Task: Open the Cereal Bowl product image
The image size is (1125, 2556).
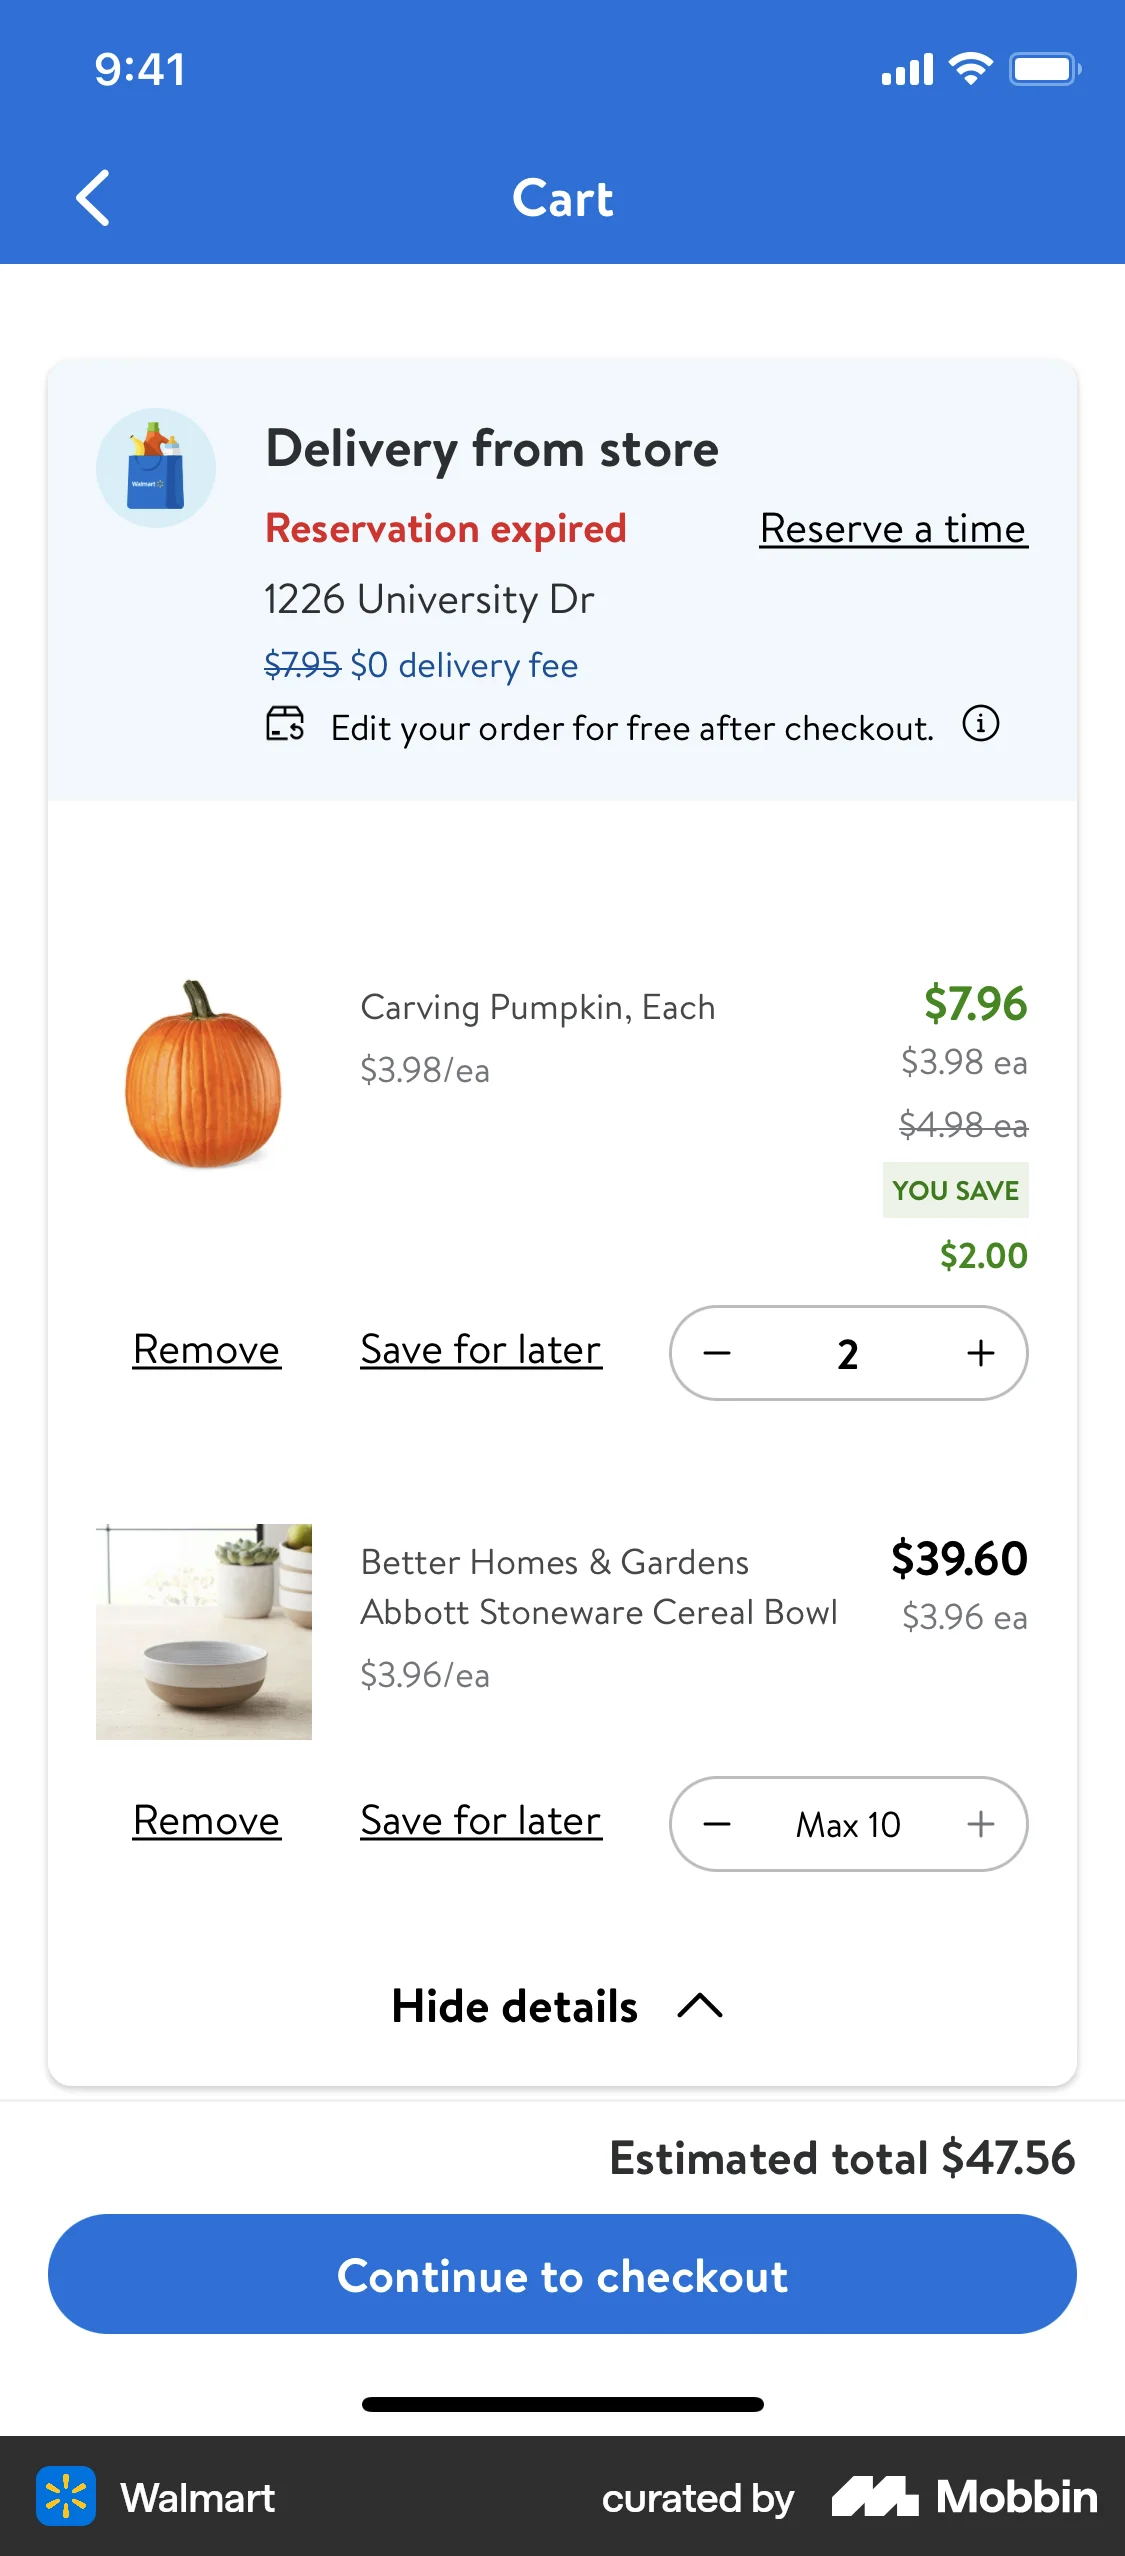Action: click(203, 1630)
